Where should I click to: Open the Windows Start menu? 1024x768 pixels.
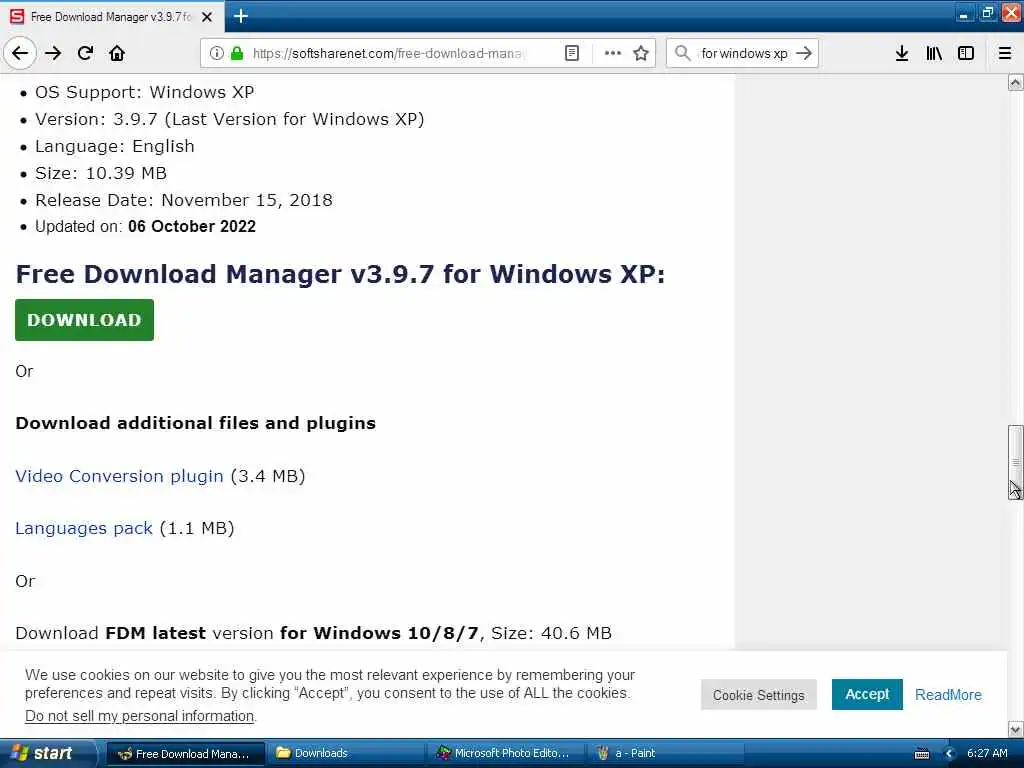tap(47, 753)
